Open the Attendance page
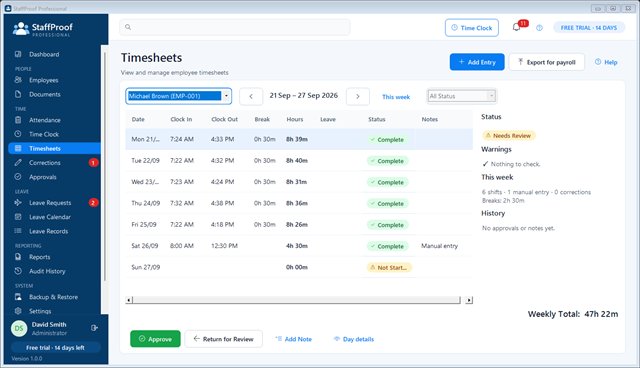The image size is (640, 368). [x=44, y=120]
